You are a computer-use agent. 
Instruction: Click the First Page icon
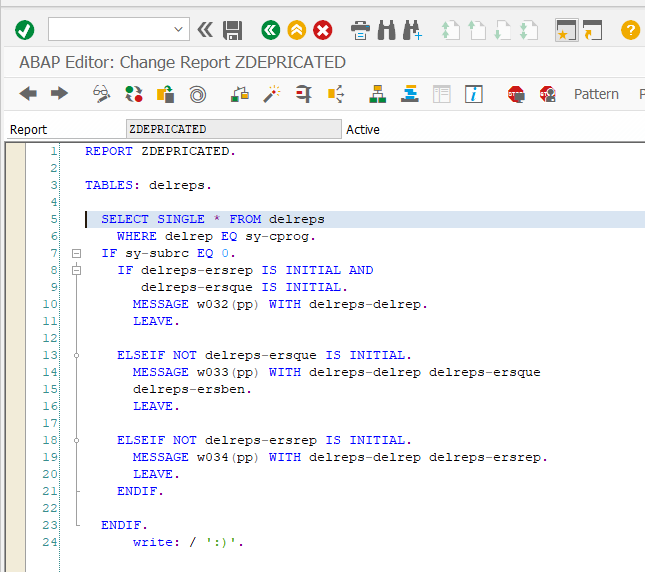click(450, 30)
